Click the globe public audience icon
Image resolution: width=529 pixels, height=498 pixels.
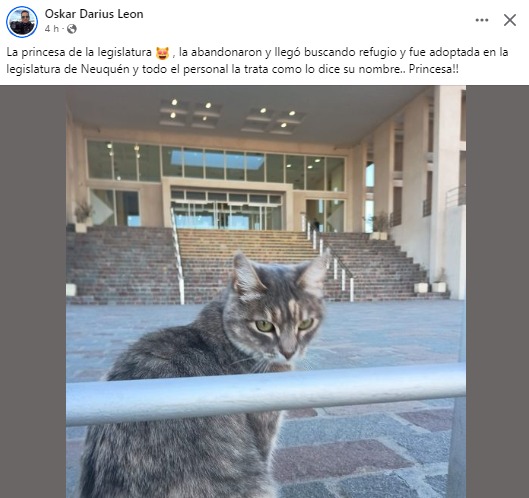tap(72, 29)
